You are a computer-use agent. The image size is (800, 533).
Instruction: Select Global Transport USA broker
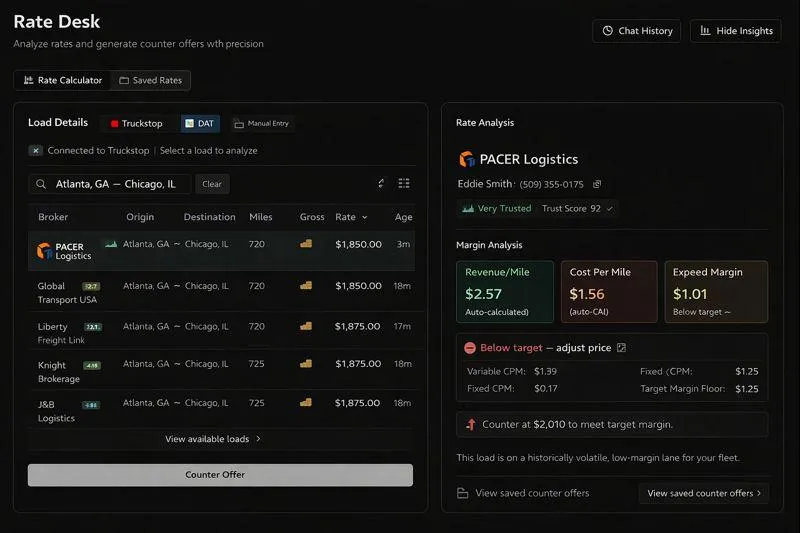[x=67, y=293]
